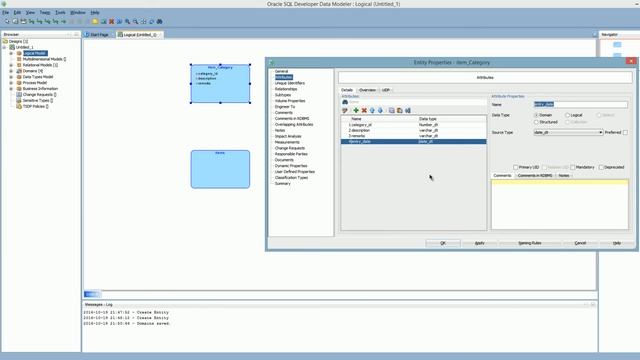The height and width of the screenshot is (360, 640).
Task: Click the green new entity icon in the main toolbar
Action: 103,22
